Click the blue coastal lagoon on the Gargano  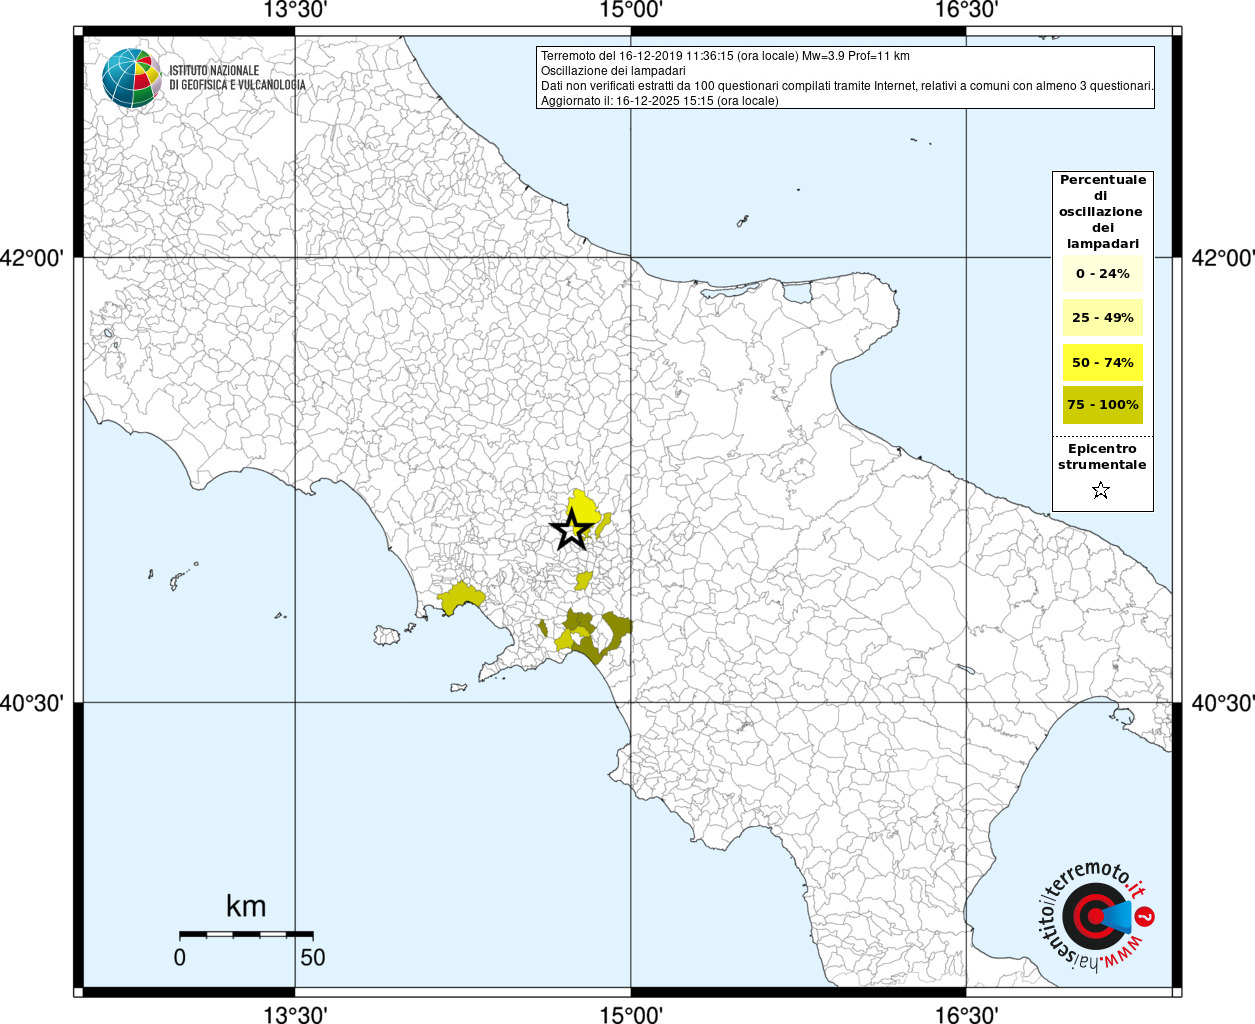[797, 294]
